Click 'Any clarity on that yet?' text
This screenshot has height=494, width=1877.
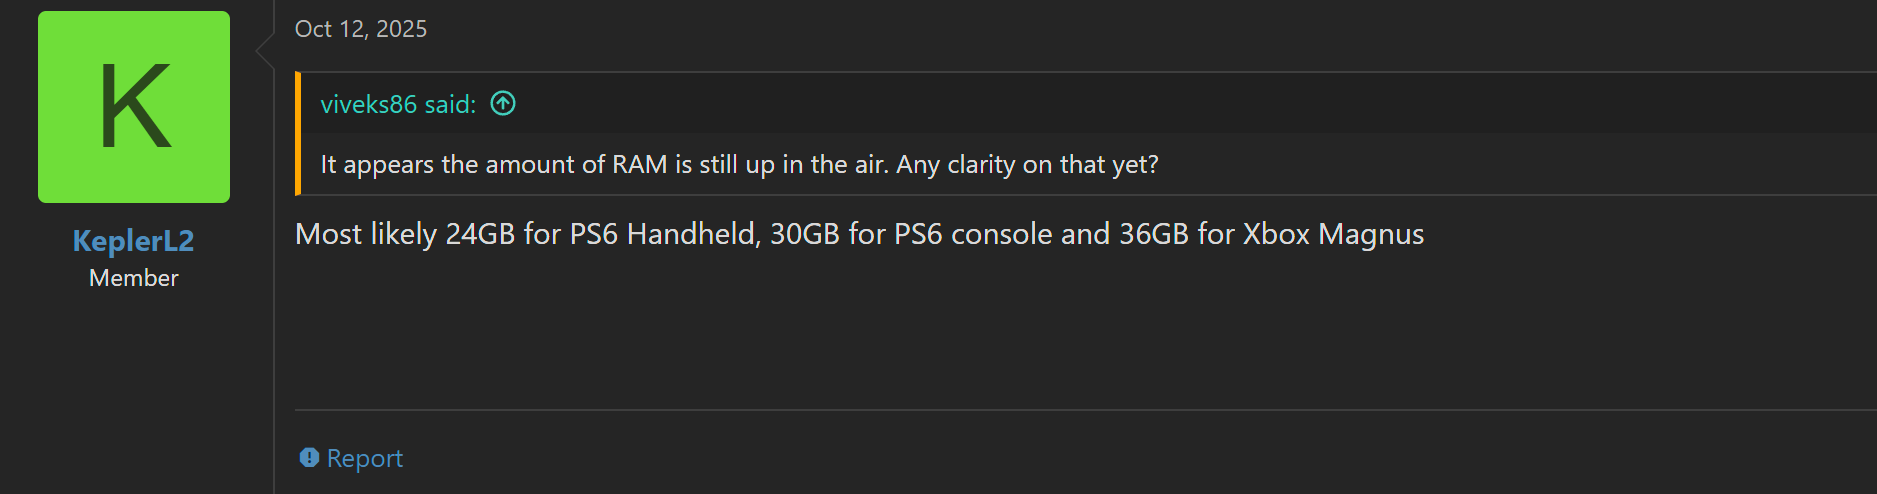(x=1027, y=164)
